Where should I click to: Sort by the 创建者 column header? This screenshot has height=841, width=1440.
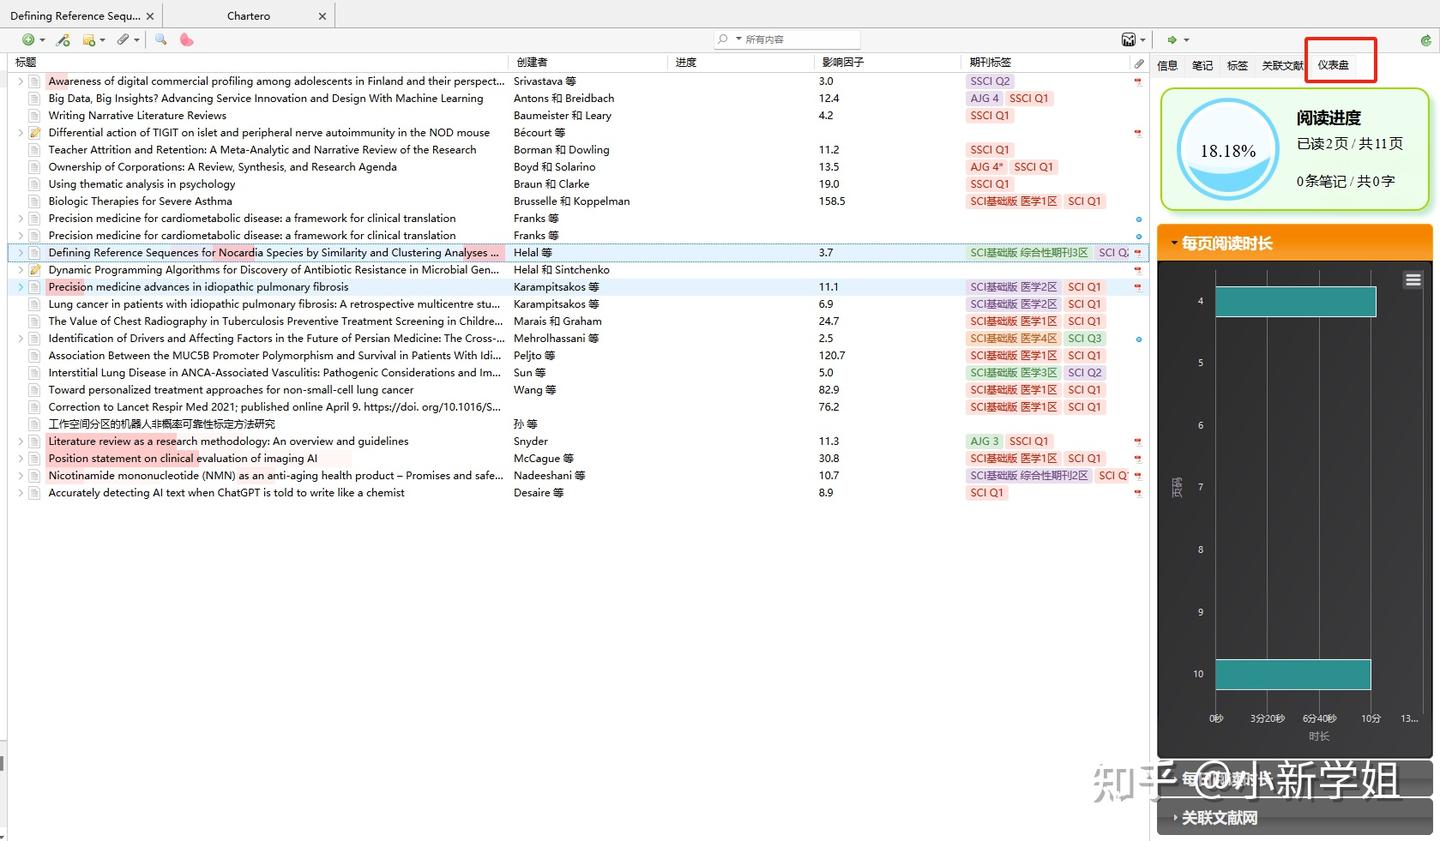click(x=588, y=62)
